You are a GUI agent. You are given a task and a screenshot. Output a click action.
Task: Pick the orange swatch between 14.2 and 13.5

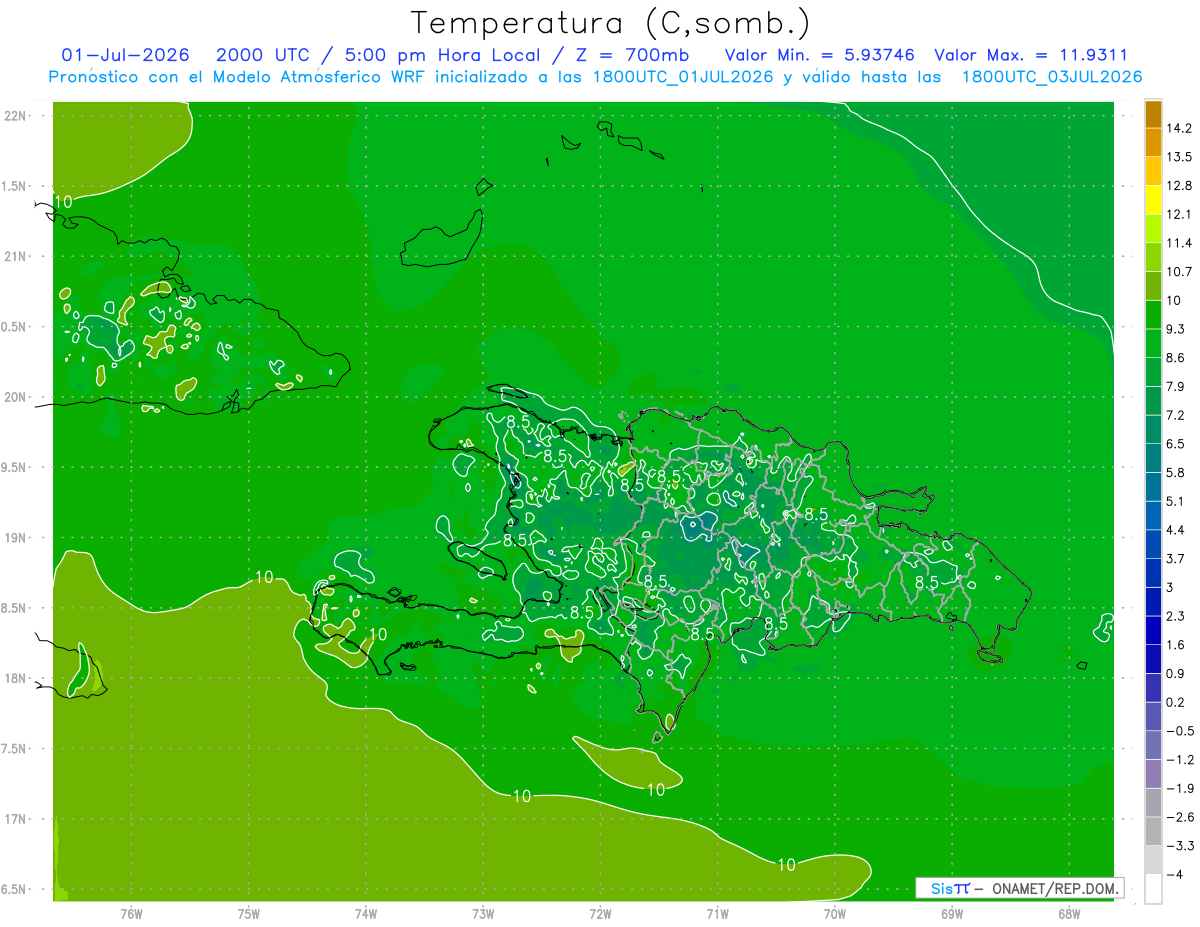click(x=1153, y=143)
